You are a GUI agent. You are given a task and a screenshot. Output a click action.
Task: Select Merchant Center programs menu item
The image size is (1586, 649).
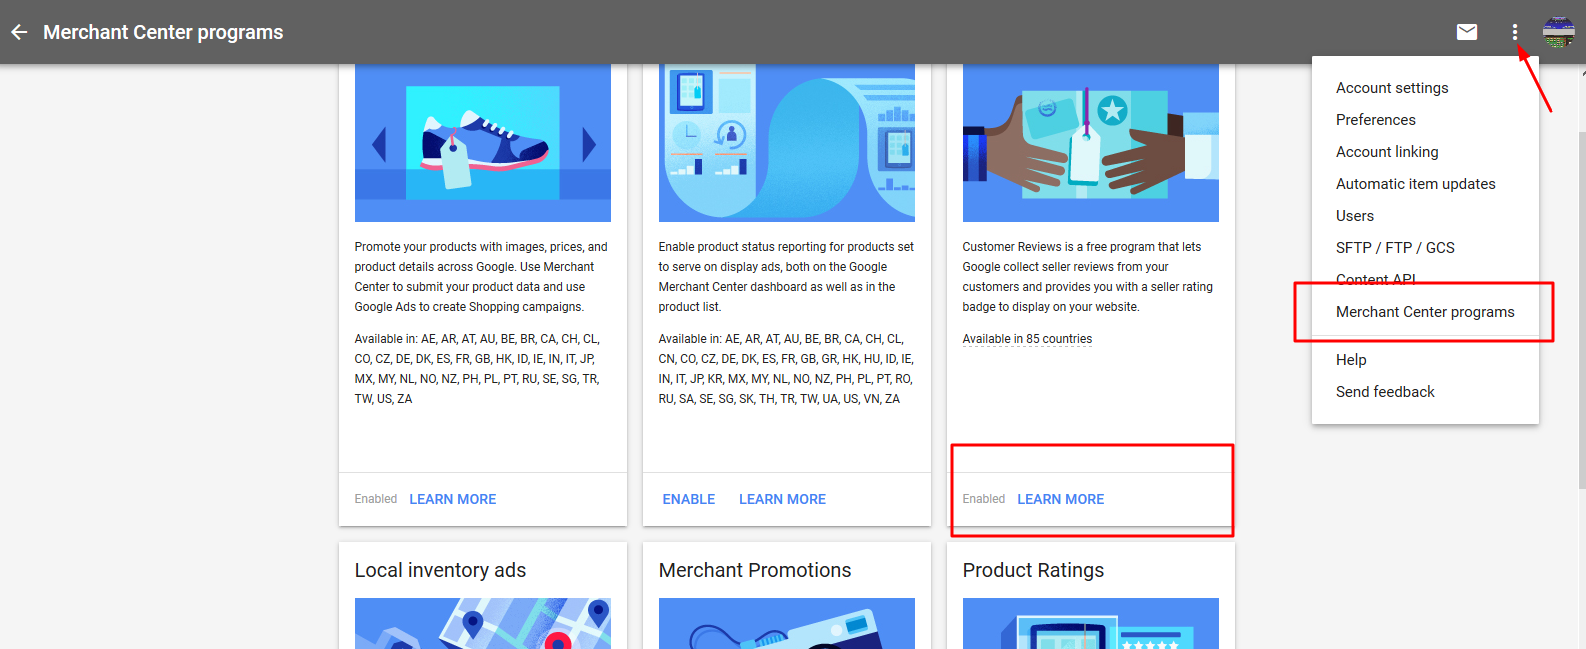click(x=1425, y=312)
